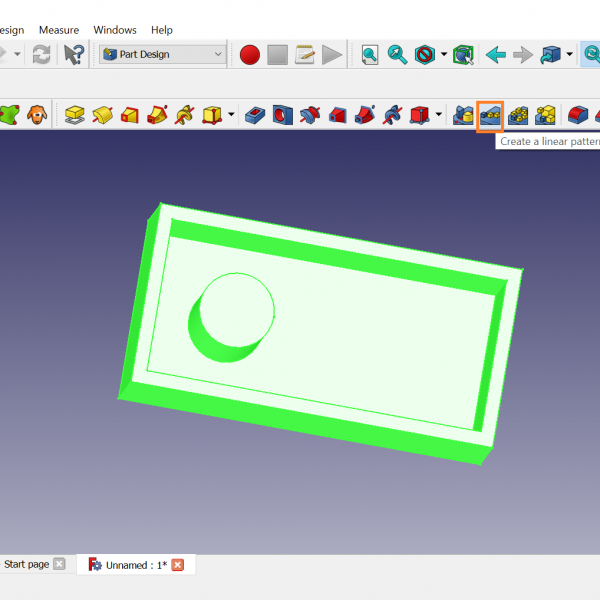Click the Pad tool icon
This screenshot has width=600, height=600.
click(x=74, y=115)
